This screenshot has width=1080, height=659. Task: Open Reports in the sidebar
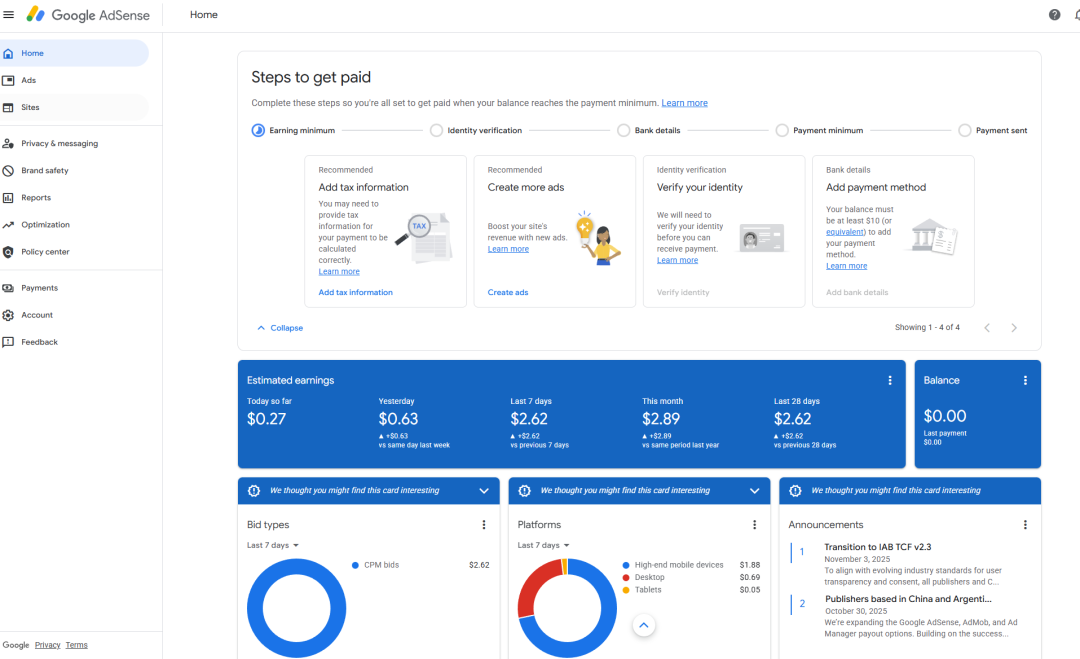pos(36,198)
